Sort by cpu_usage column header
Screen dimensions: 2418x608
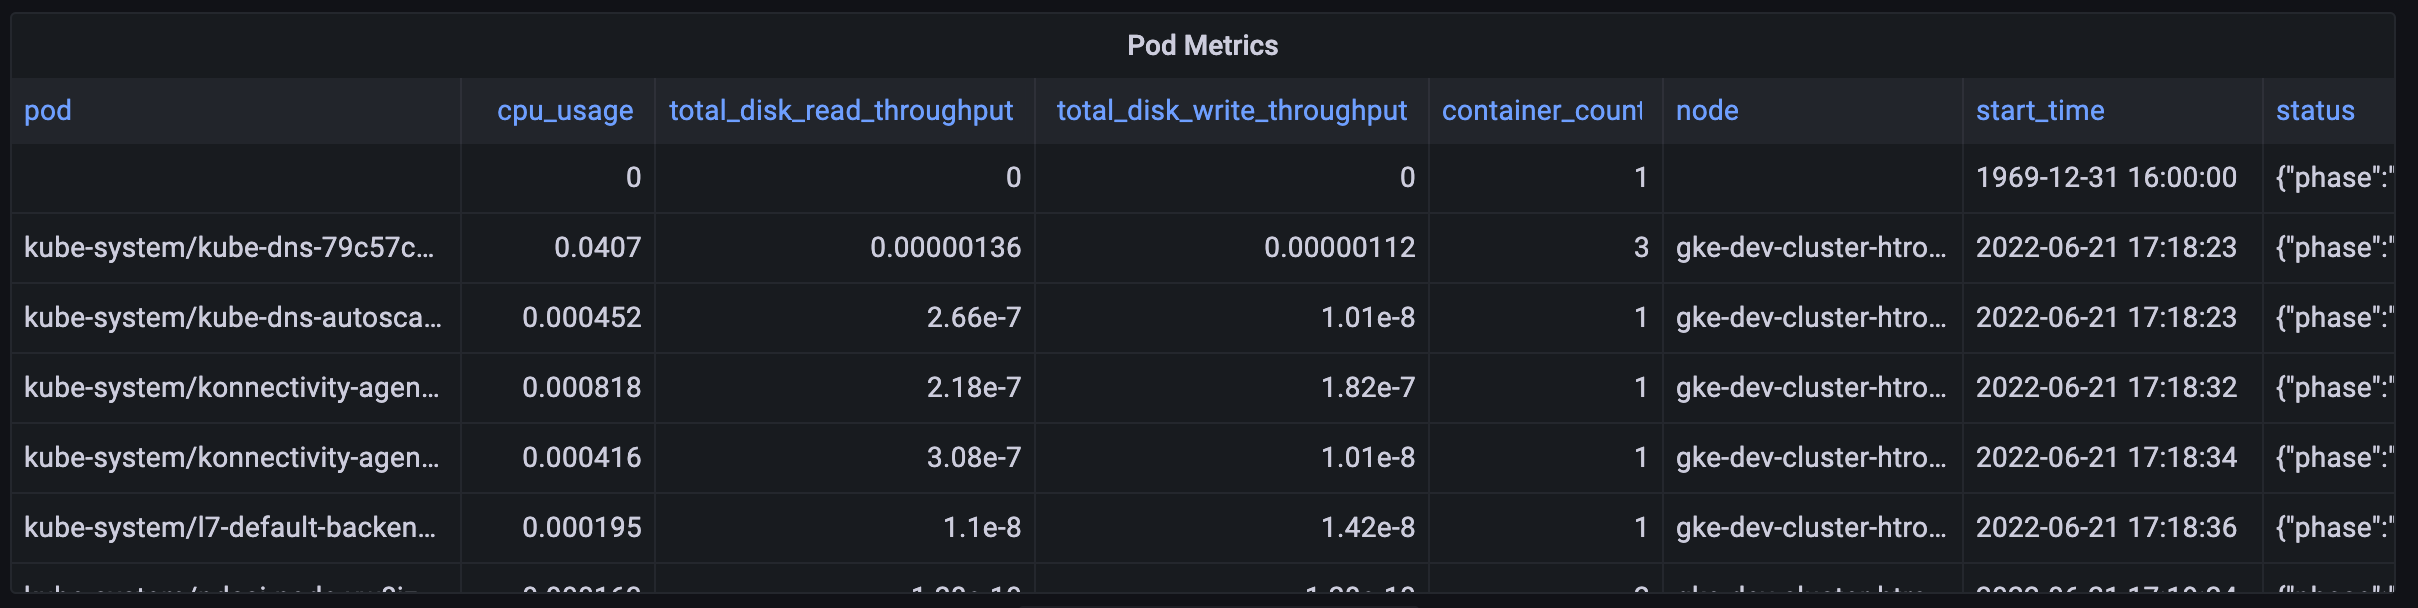(565, 110)
